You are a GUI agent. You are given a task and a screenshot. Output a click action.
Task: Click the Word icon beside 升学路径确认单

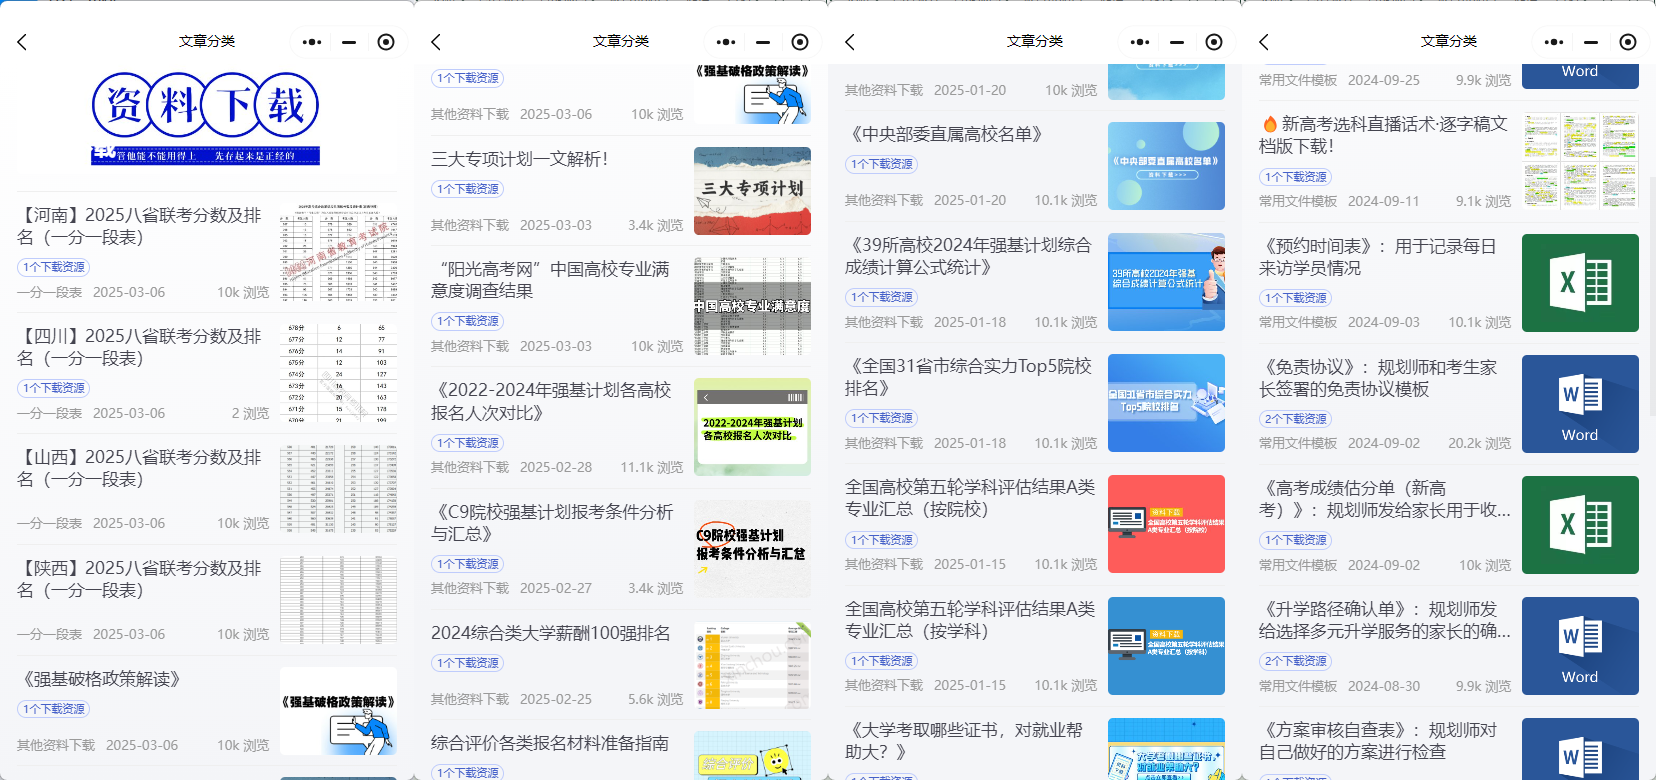(x=1580, y=646)
